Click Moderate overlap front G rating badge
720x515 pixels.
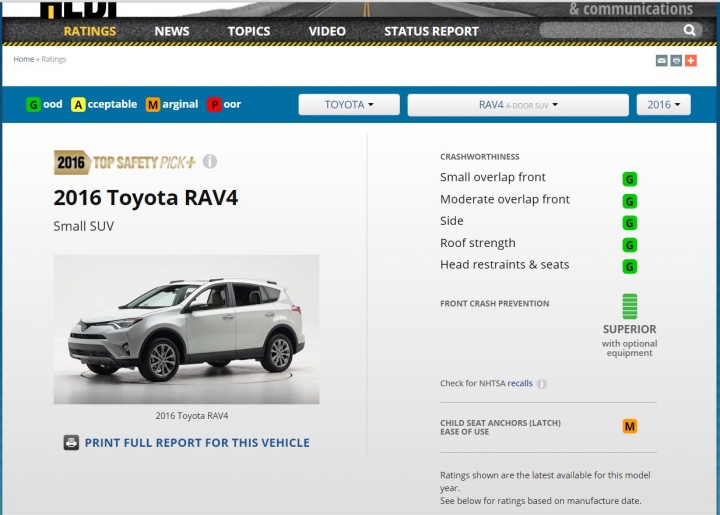pyautogui.click(x=630, y=201)
